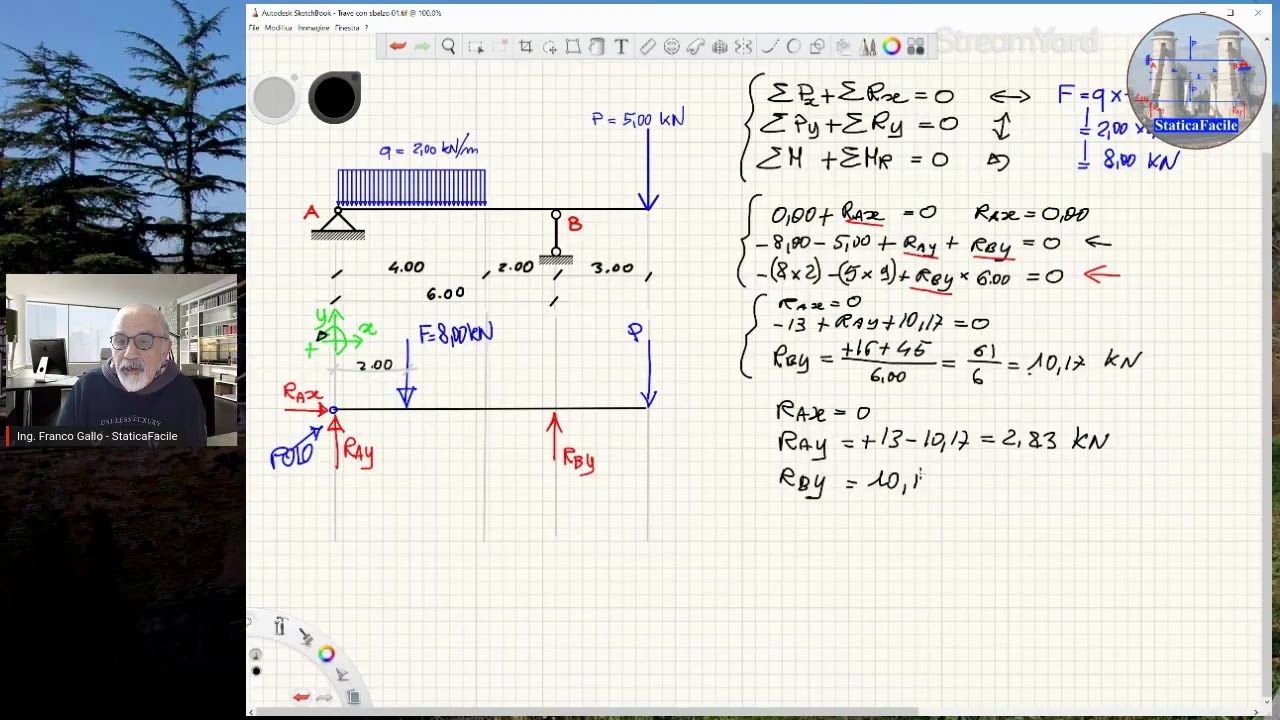1280x720 pixels.
Task: Select the rectangular Selection tool
Action: pos(476,47)
